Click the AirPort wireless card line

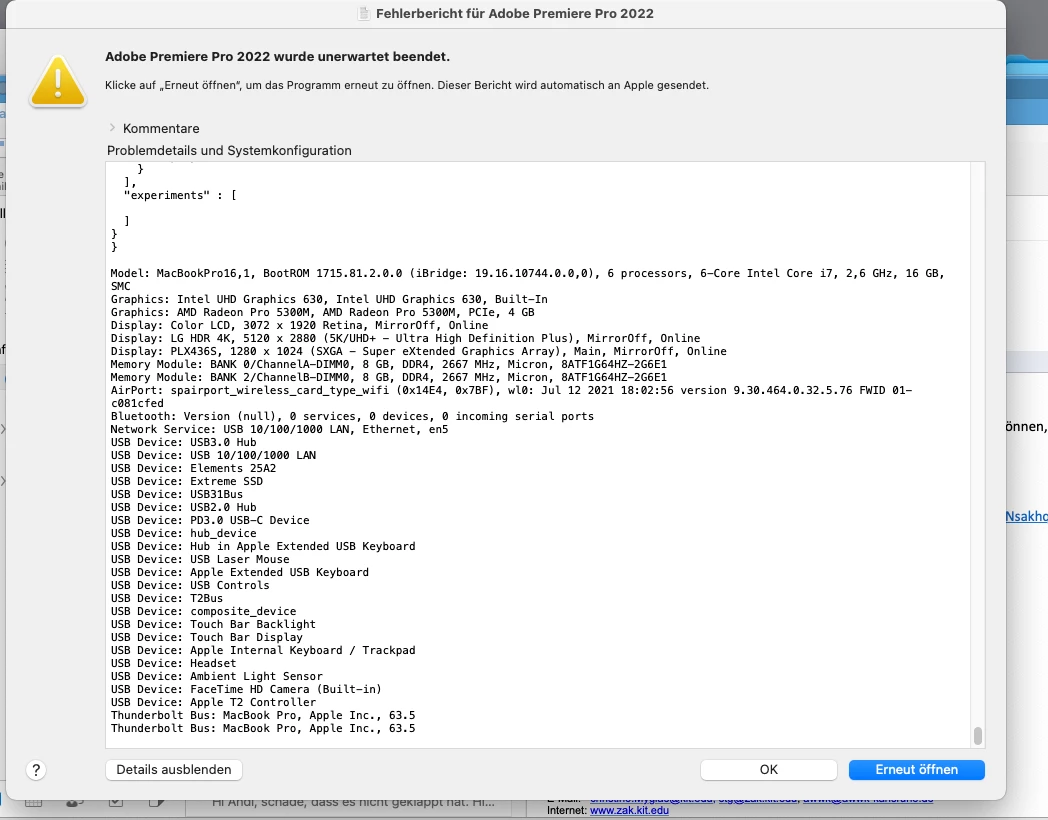click(511, 396)
